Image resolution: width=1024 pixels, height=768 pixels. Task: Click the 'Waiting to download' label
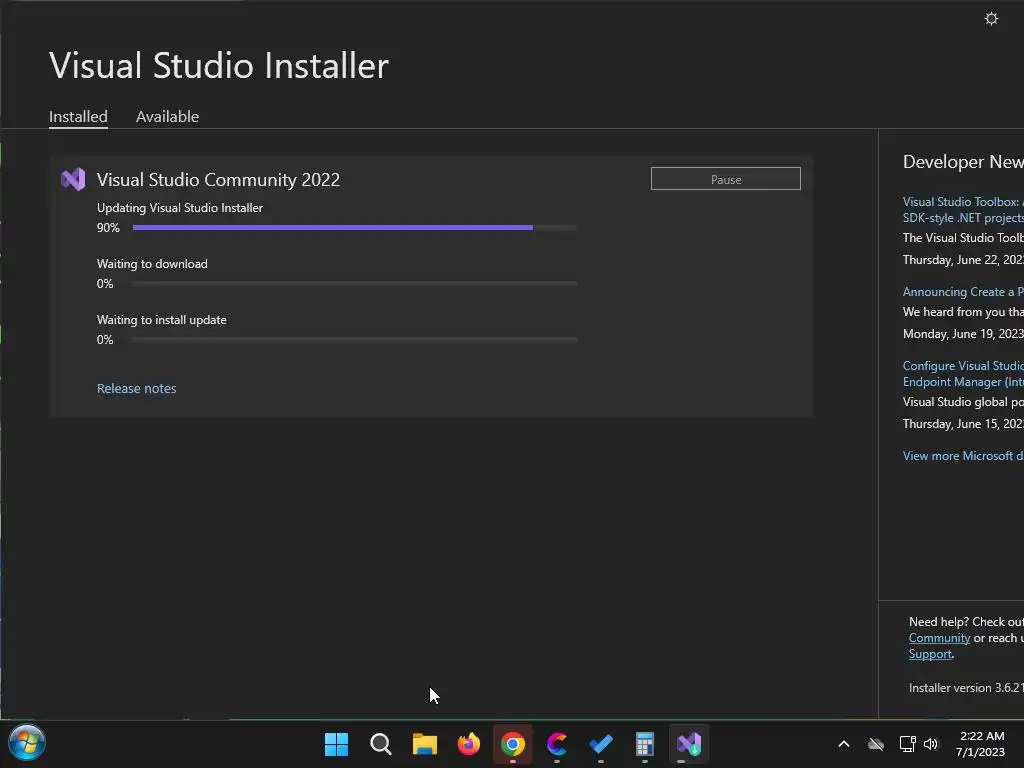[x=152, y=264]
